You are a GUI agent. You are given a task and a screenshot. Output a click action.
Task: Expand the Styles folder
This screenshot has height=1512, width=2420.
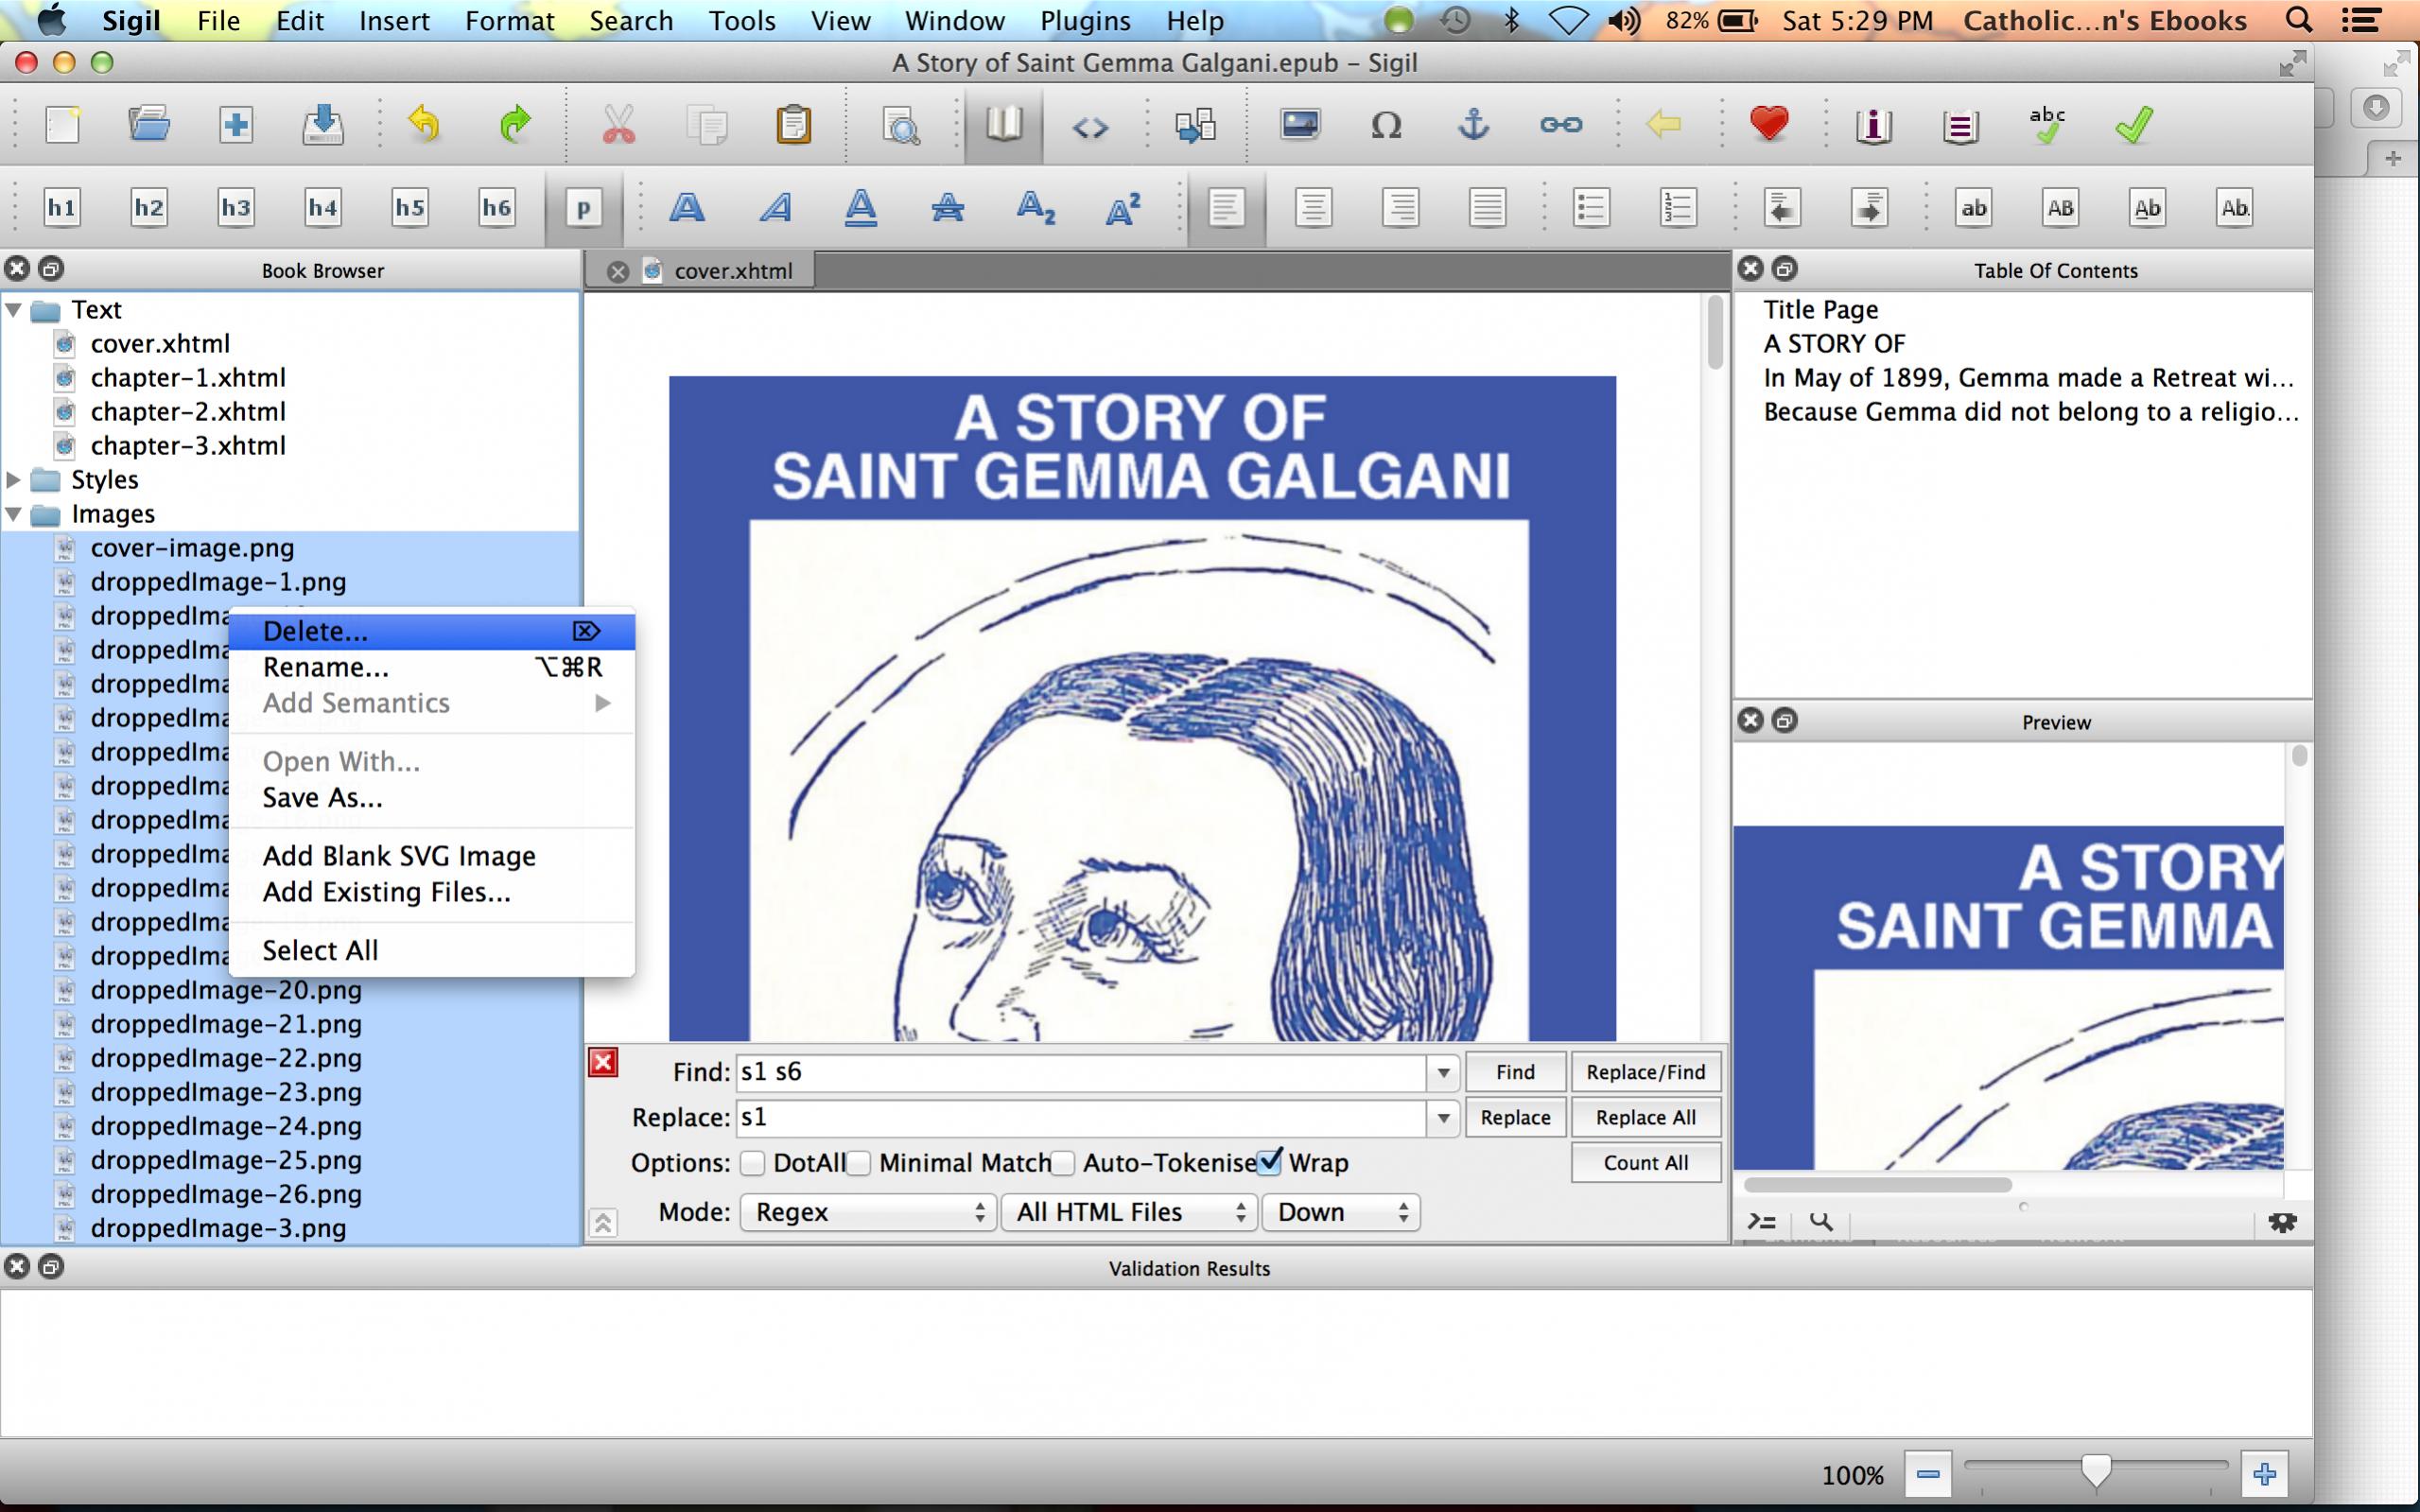pyautogui.click(x=14, y=480)
